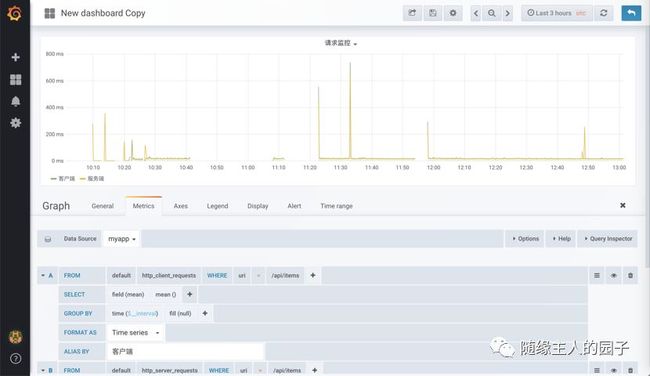Screen dimensions: 650x376
Task: Switch to the General tab
Action: click(x=102, y=206)
